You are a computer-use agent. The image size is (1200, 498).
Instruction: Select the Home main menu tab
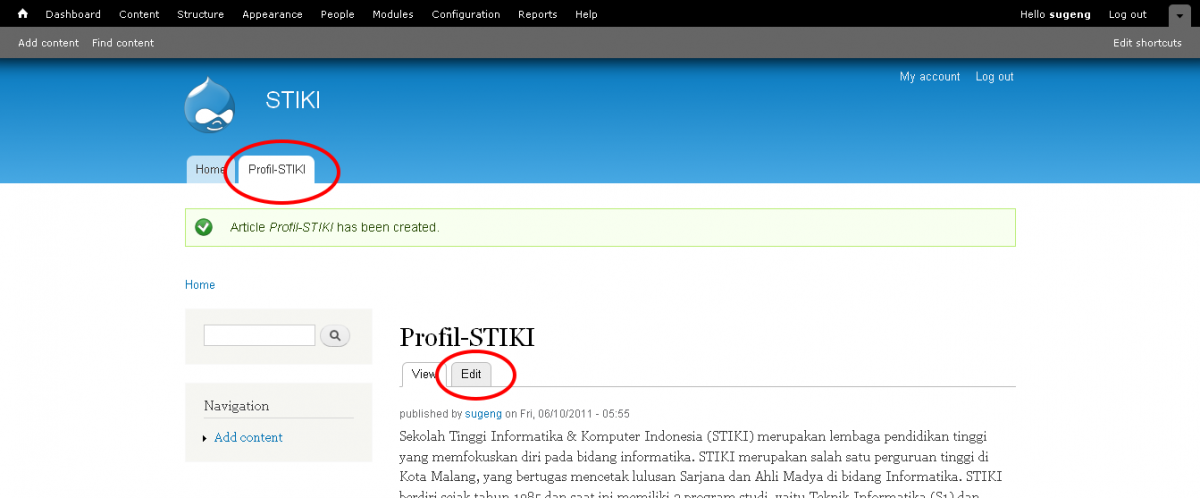pyautogui.click(x=209, y=170)
